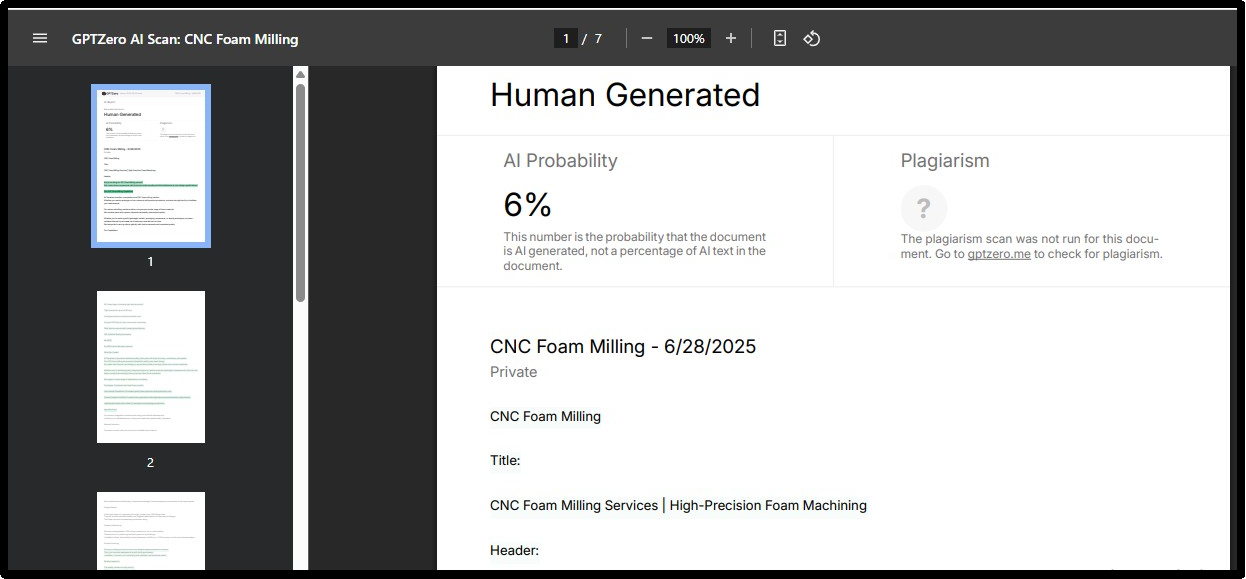
Task: Click the 100% zoom level field
Action: [x=689, y=38]
